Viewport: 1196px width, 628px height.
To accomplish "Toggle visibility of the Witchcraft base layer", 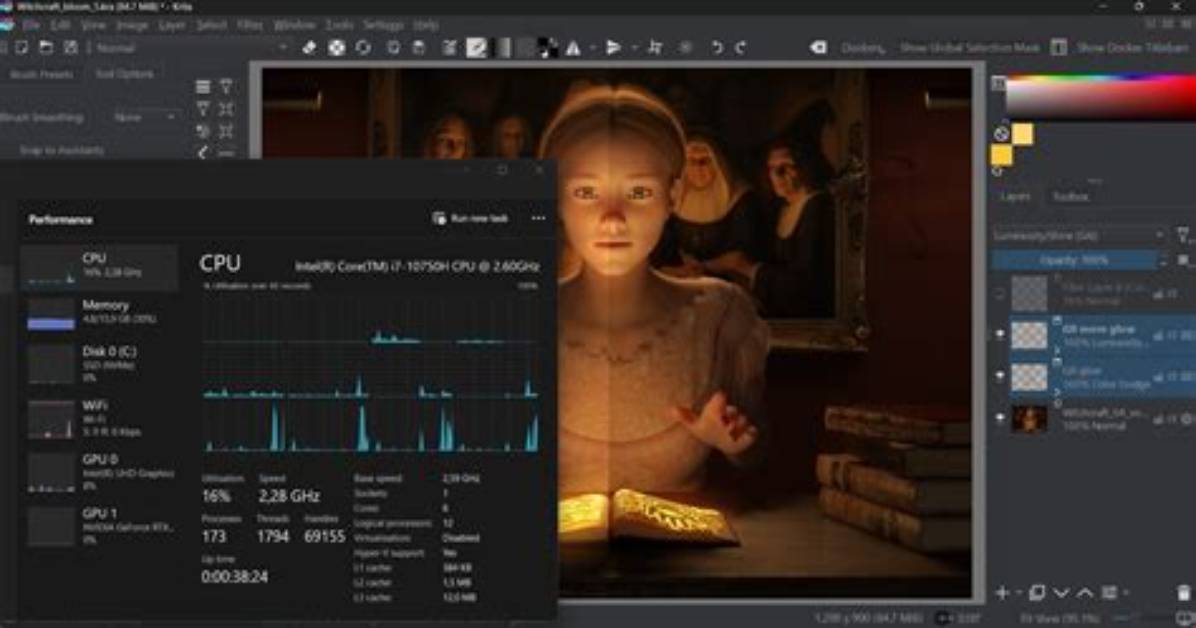I will point(1000,418).
